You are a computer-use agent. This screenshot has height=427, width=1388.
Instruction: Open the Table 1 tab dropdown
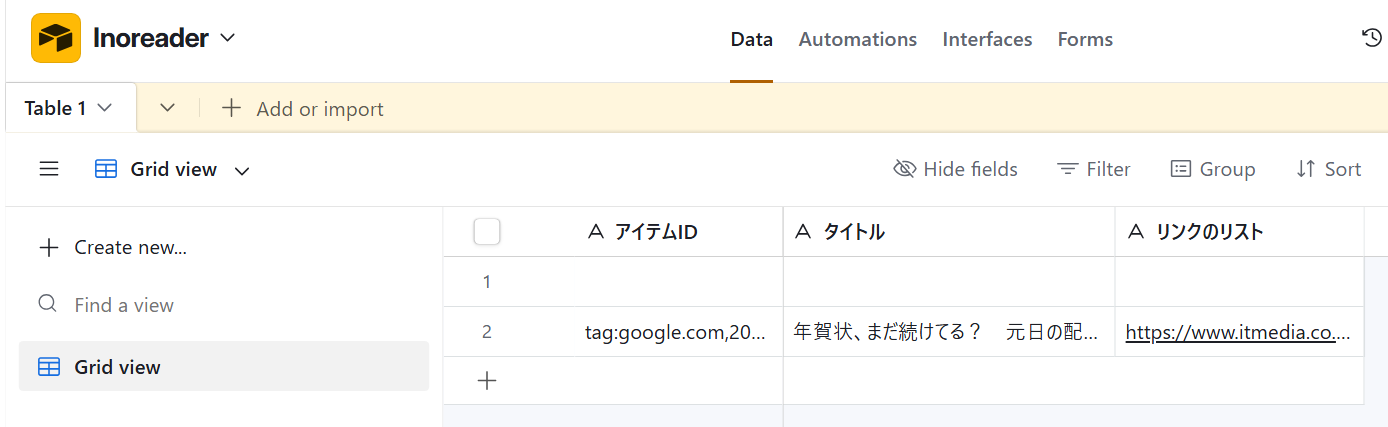pyautogui.click(x=104, y=108)
